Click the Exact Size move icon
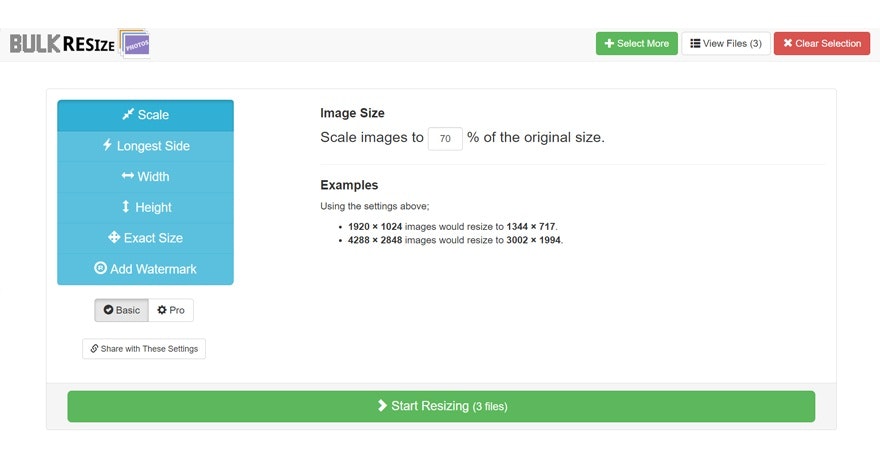This screenshot has width=880, height=450. [x=114, y=238]
